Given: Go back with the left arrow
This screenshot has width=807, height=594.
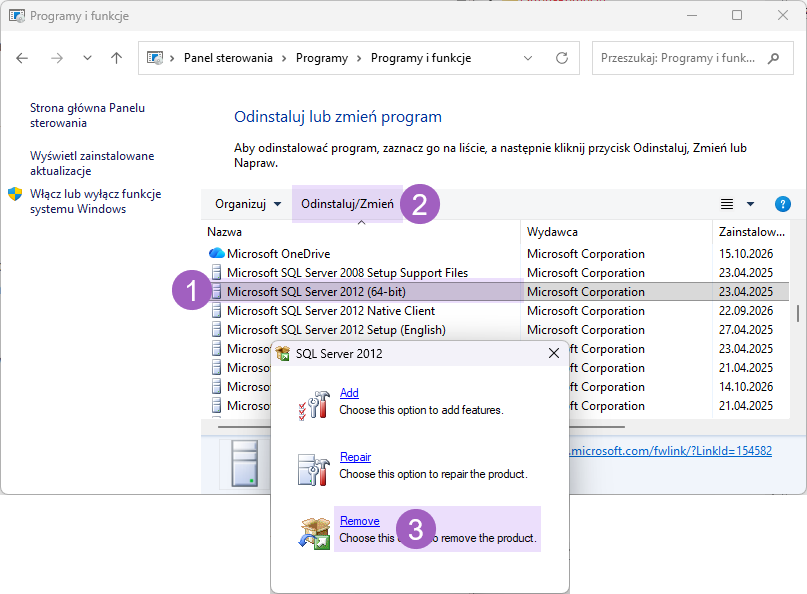Looking at the screenshot, I should [22, 58].
